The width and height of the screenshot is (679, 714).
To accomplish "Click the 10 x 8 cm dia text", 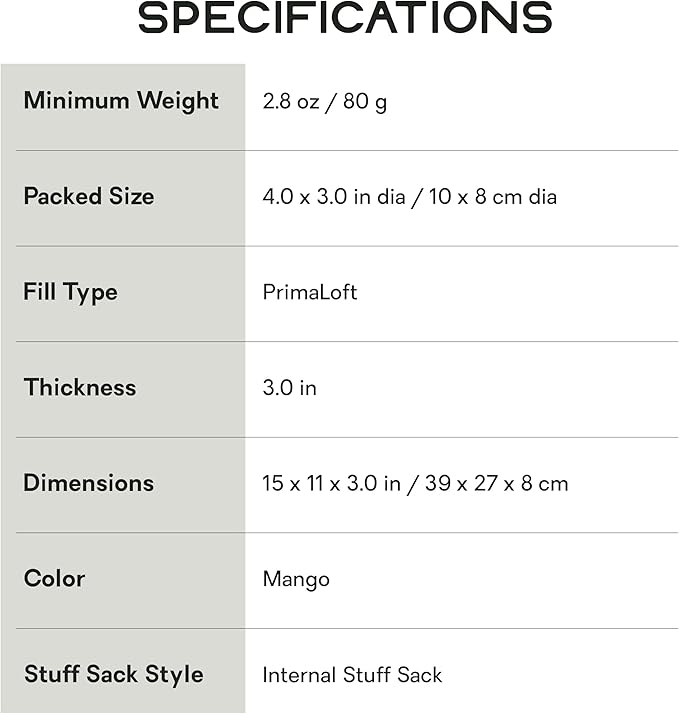I will tap(493, 197).
